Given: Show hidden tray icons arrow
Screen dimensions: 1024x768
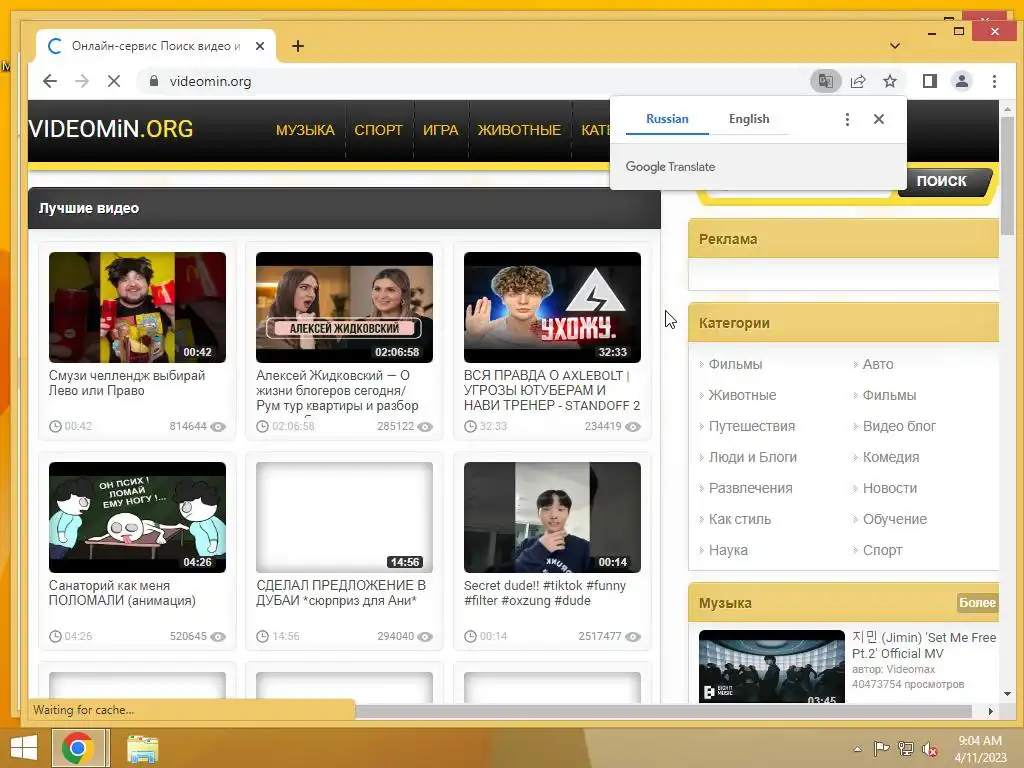Looking at the screenshot, I should pyautogui.click(x=857, y=749).
